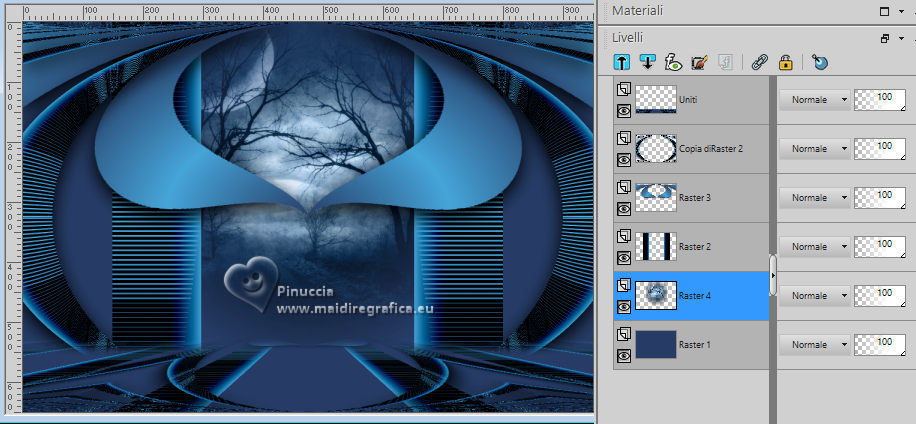
Task: Click the layer type icon of Raster 1
Action: (x=624, y=335)
